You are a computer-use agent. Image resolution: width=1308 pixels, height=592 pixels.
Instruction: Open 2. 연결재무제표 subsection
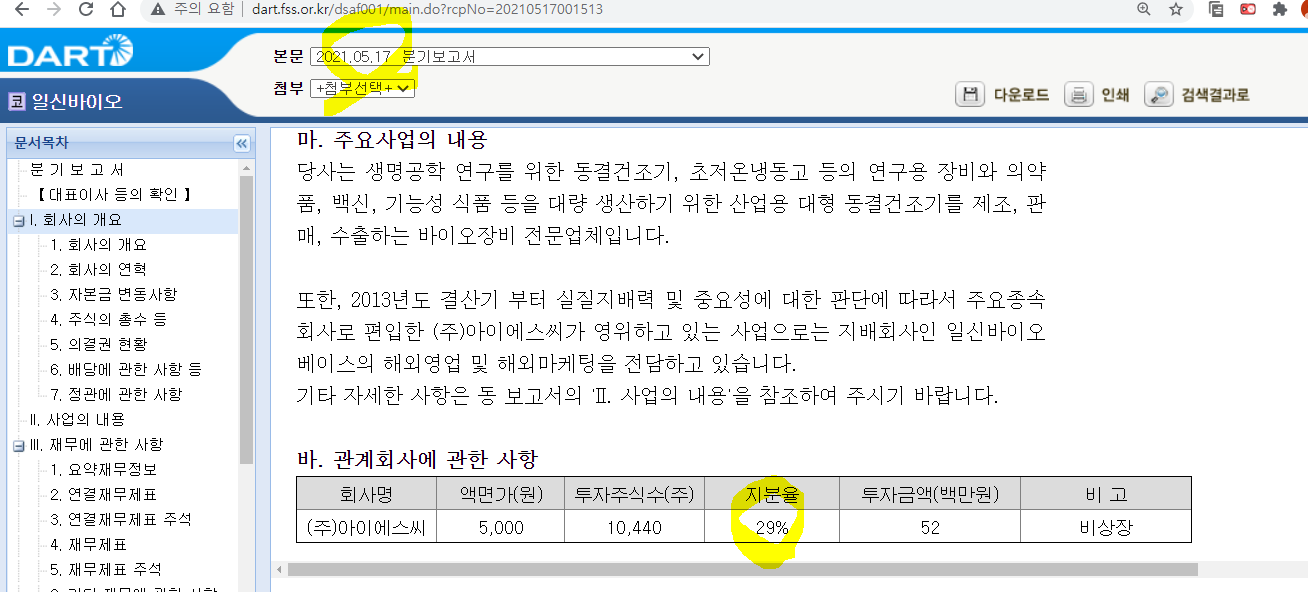104,495
